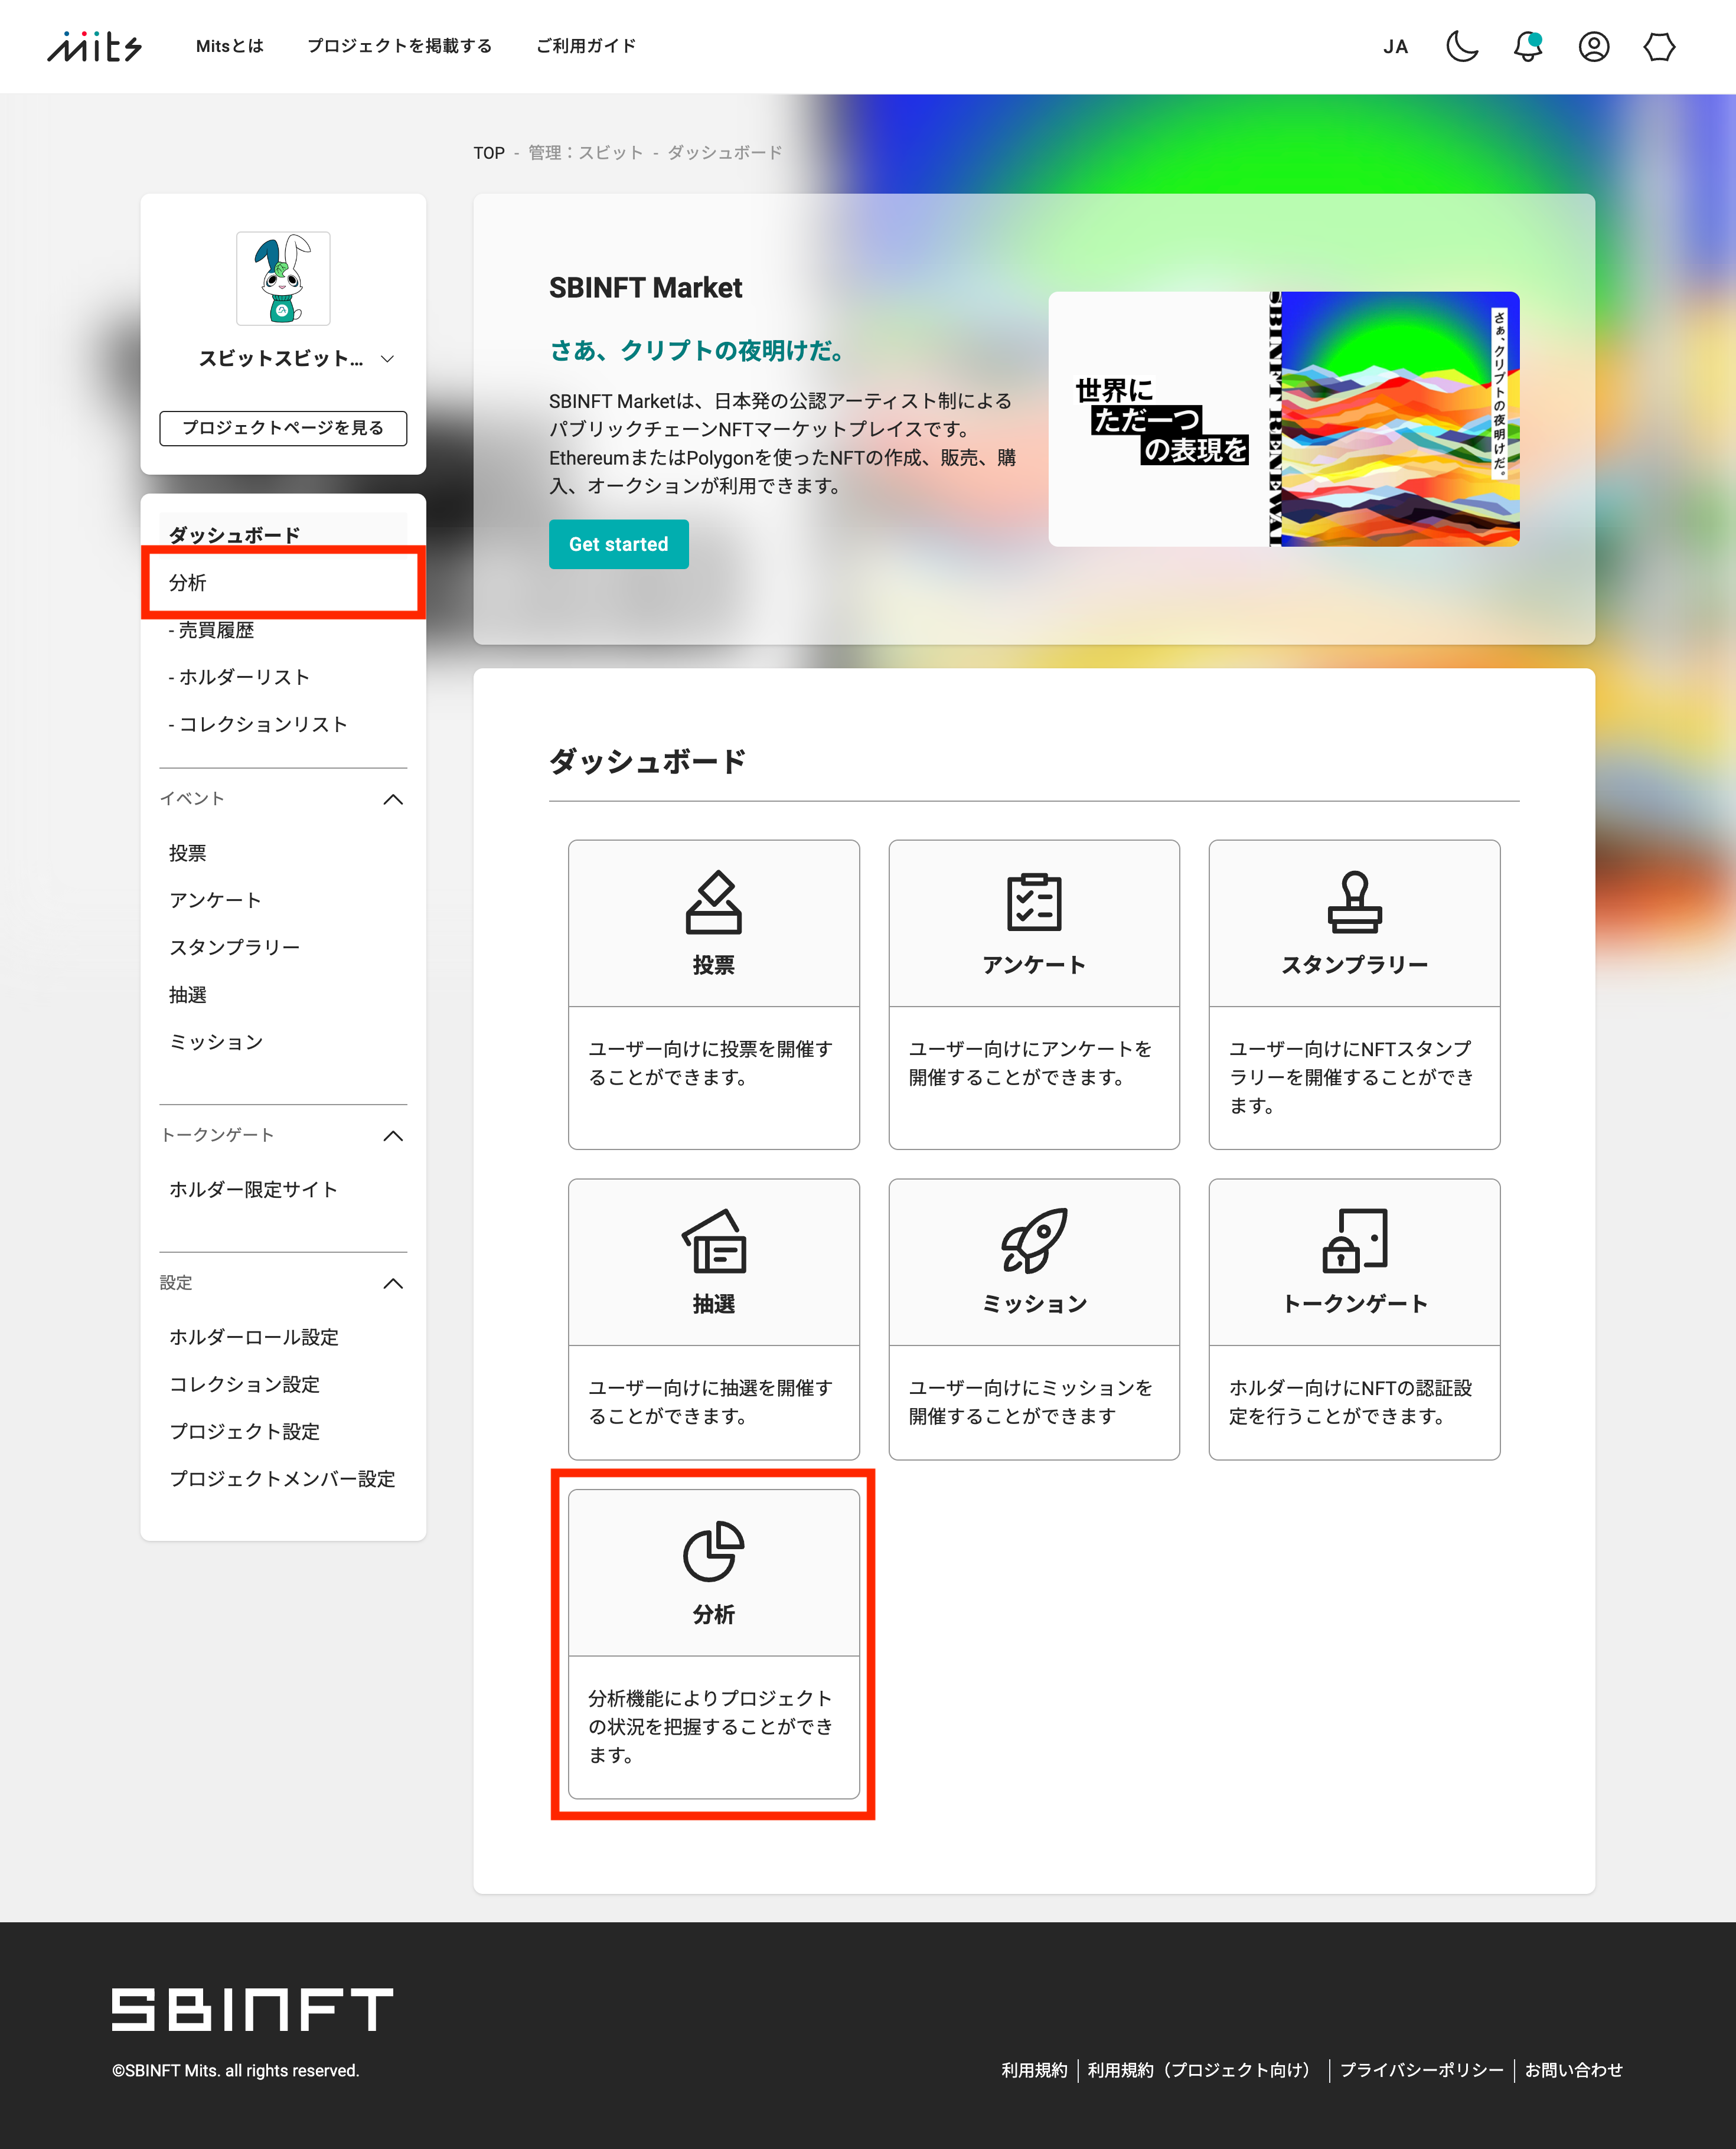Open the プライバシーポリシー footer link
The height and width of the screenshot is (2149, 1736).
pyautogui.click(x=1421, y=2070)
